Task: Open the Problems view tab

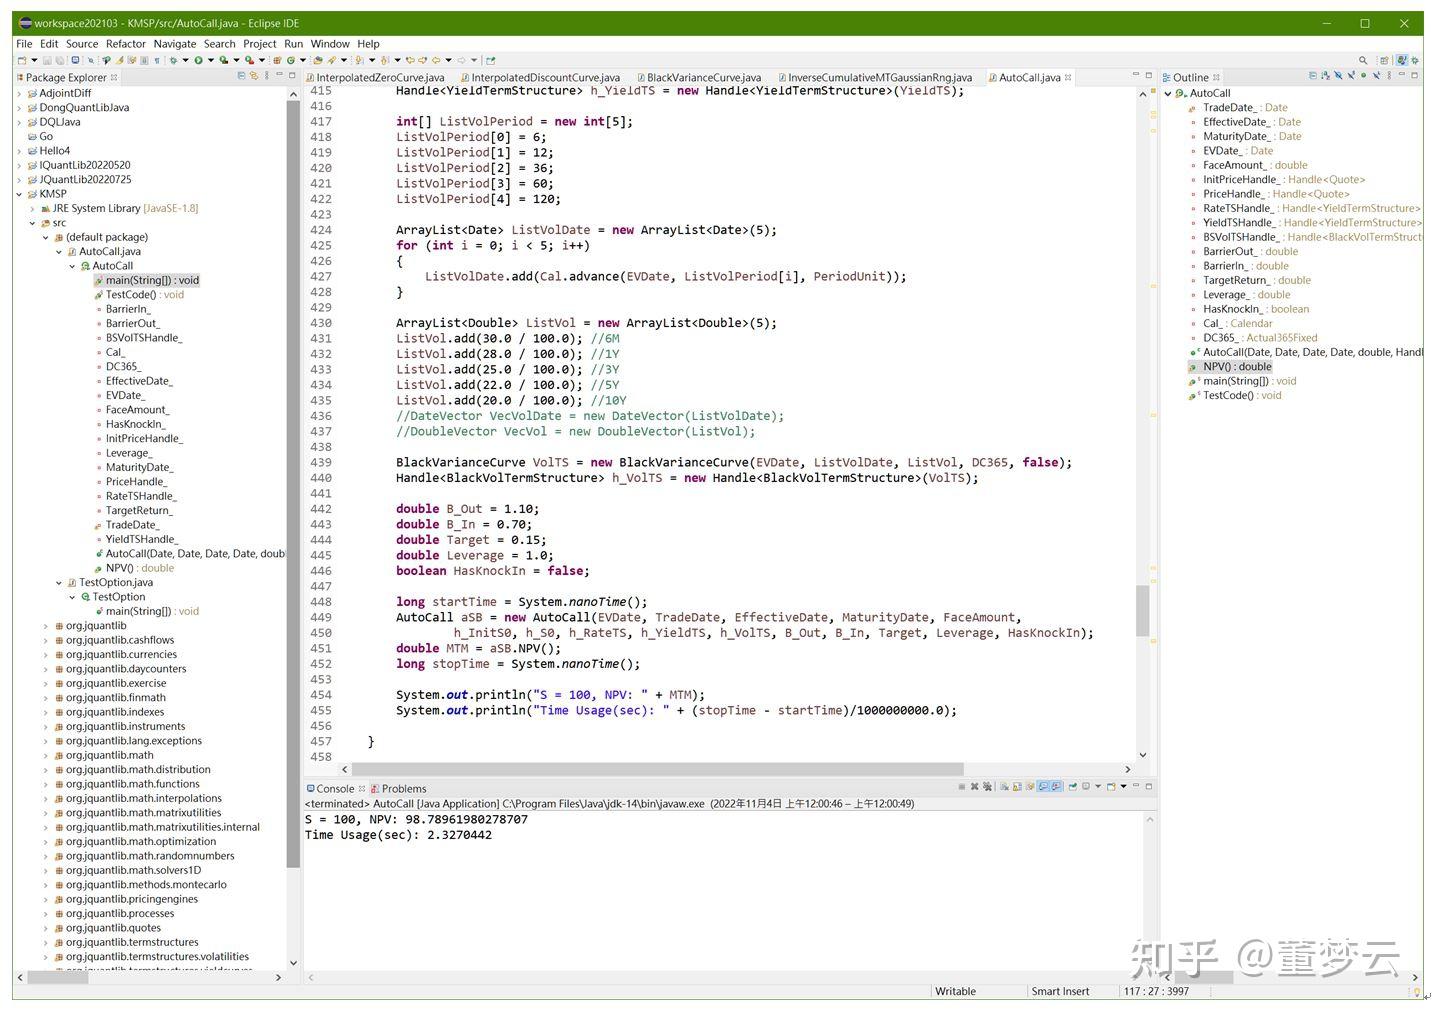Action: [x=403, y=788]
